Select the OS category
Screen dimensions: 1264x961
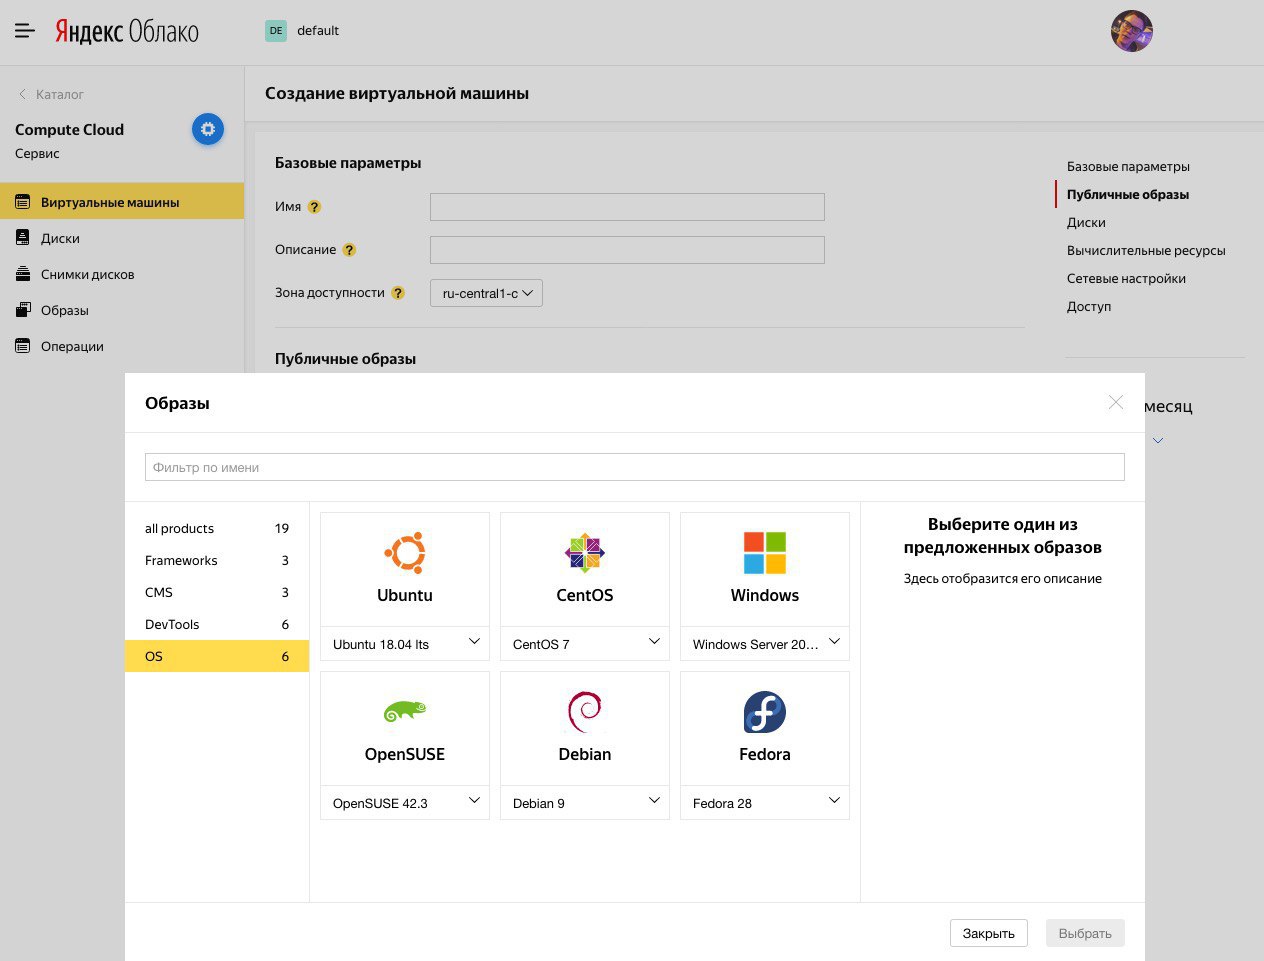(x=217, y=656)
